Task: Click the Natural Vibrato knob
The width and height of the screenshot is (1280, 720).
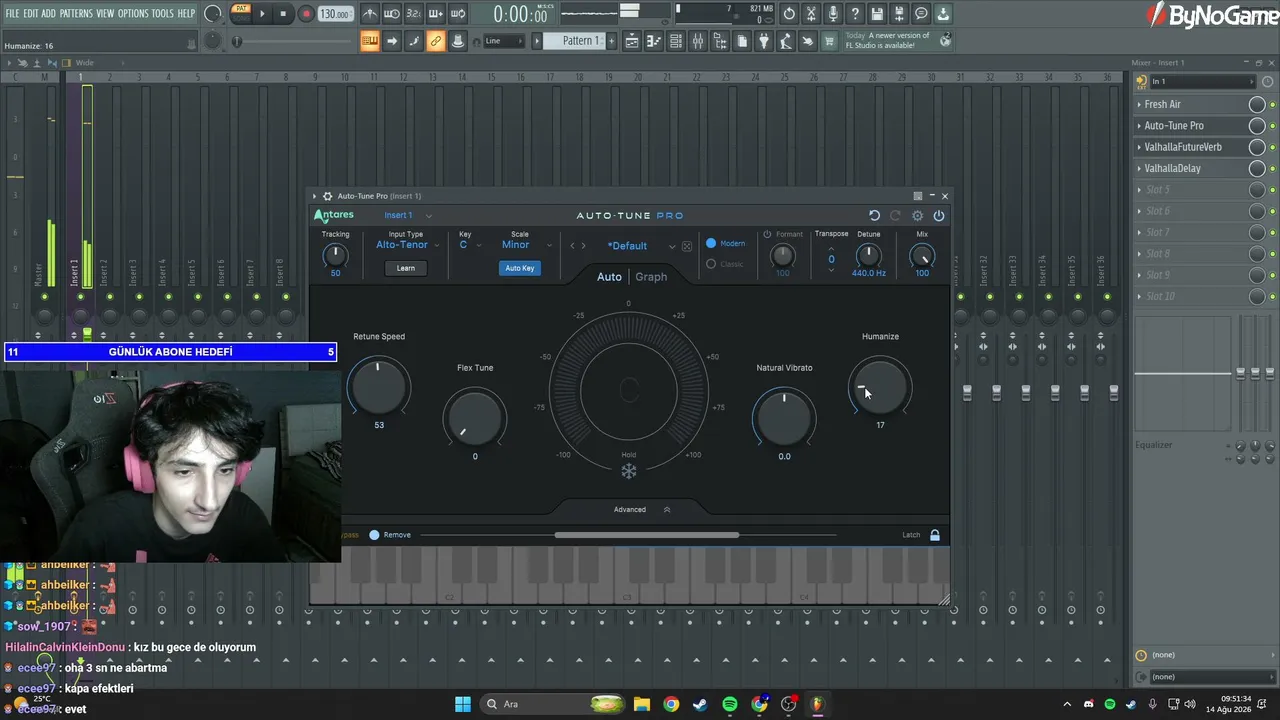Action: pyautogui.click(x=784, y=418)
